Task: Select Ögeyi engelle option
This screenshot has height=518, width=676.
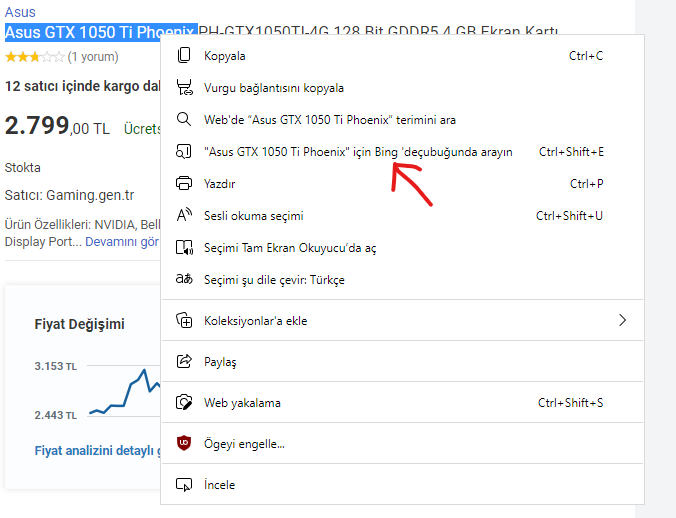Action: [x=402, y=443]
